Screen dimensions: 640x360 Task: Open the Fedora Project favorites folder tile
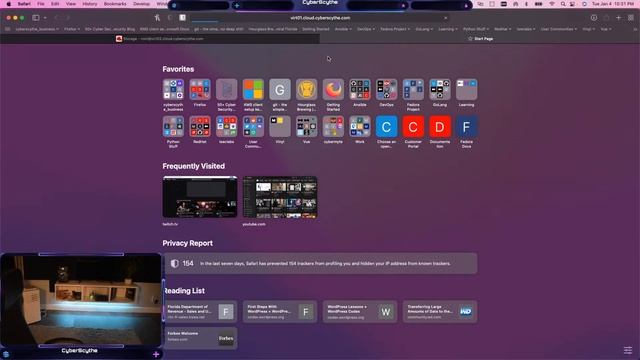click(x=413, y=90)
